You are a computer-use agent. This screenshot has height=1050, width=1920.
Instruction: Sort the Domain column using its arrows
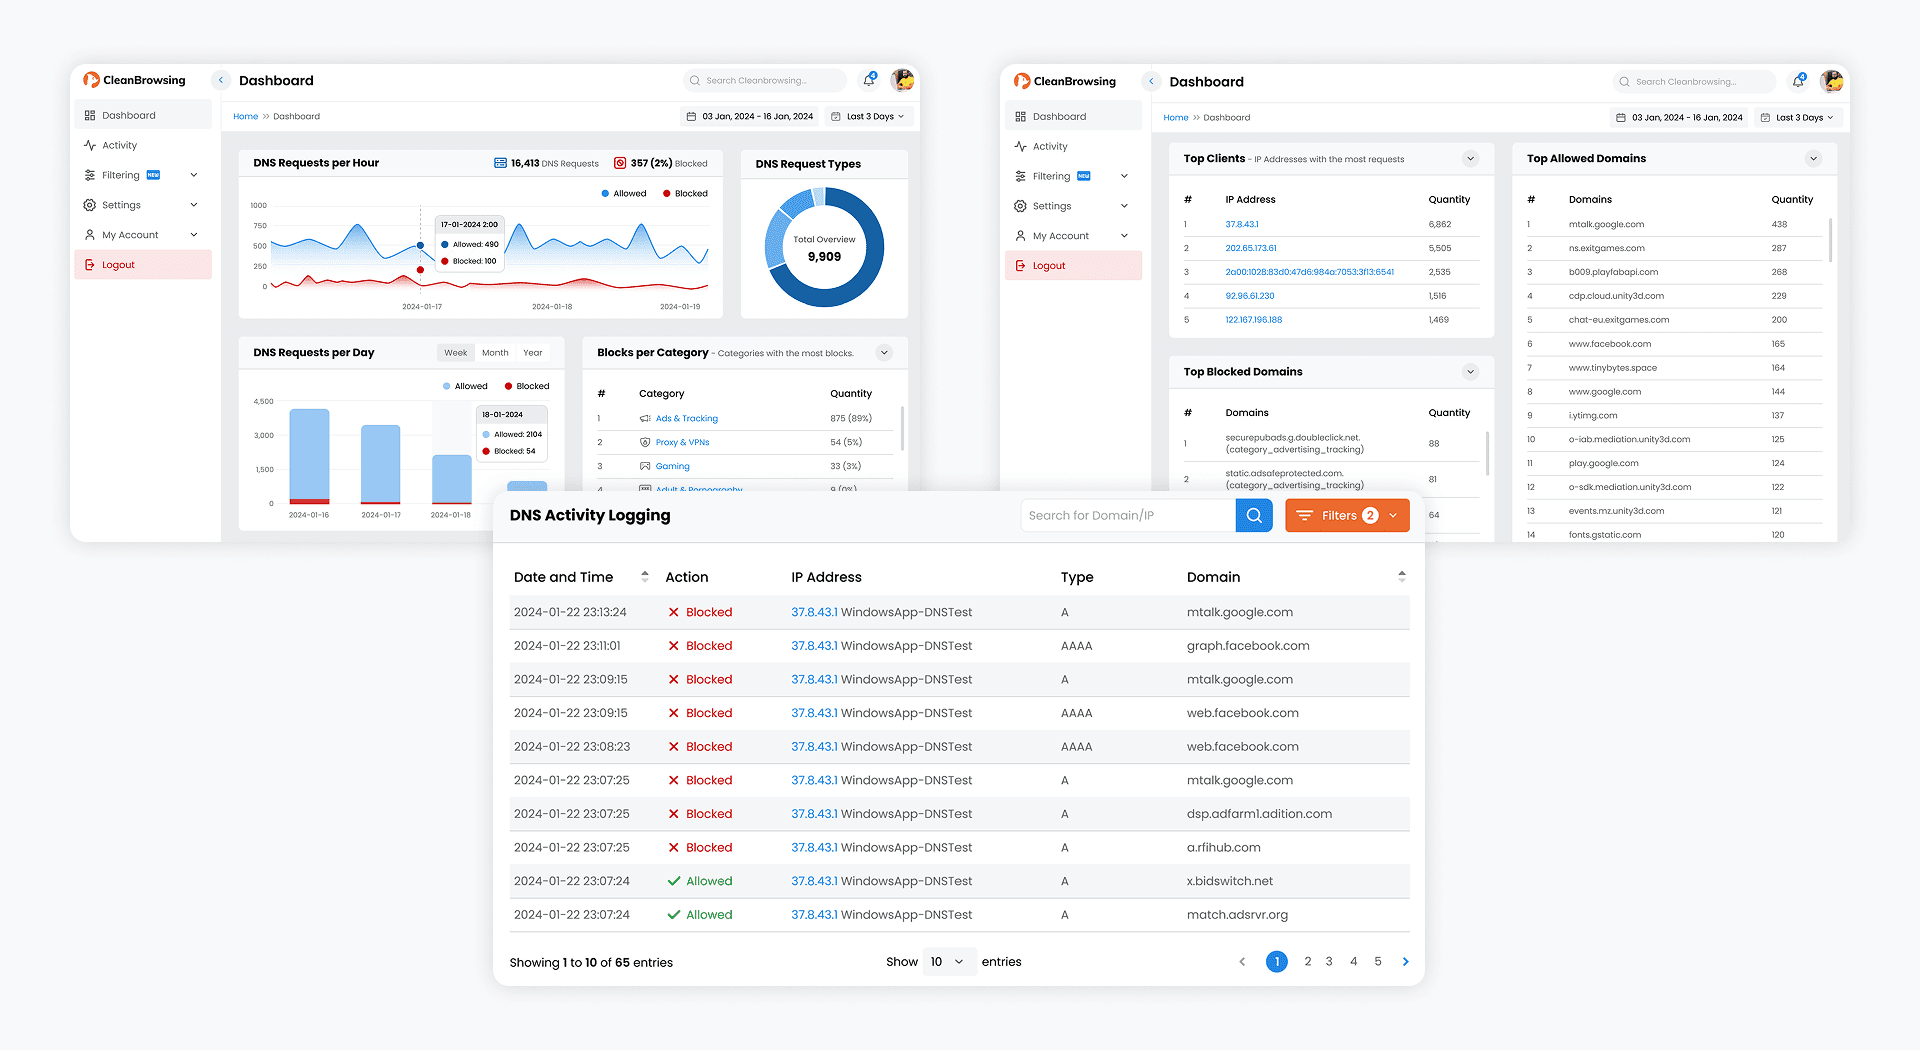pos(1401,577)
